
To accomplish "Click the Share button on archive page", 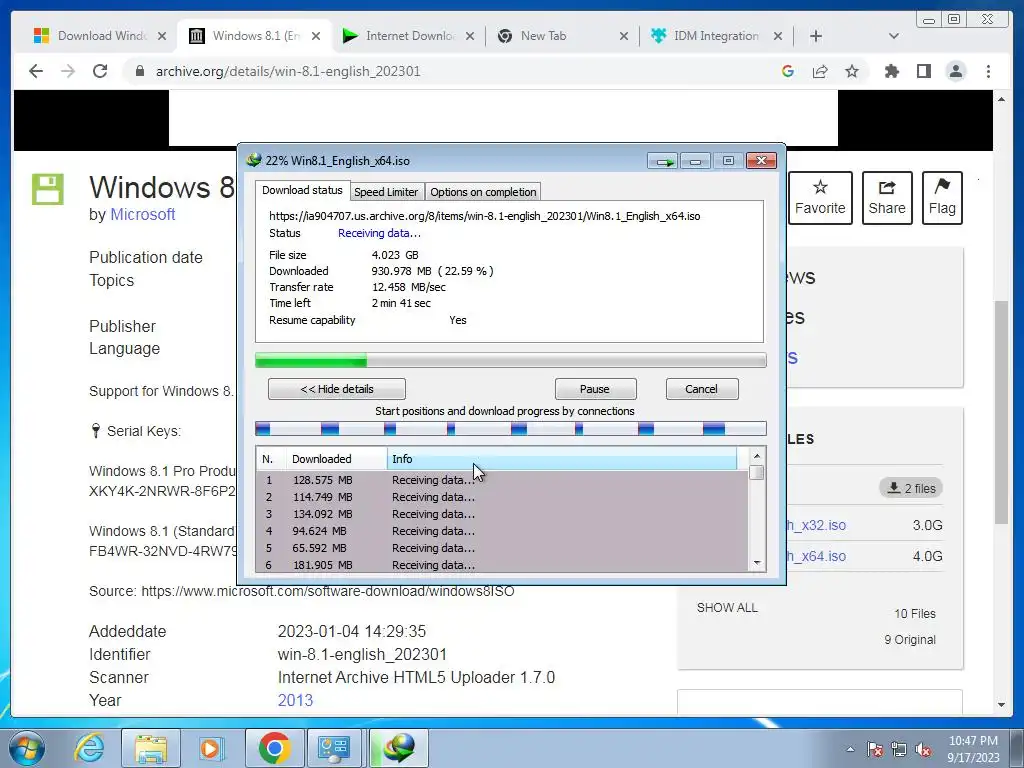I will point(887,198).
